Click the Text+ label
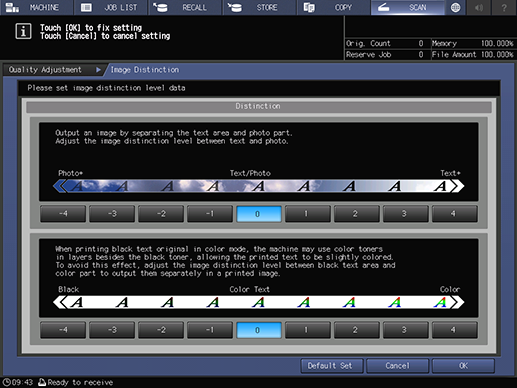Viewport: 517px width, 388px height. (450, 173)
